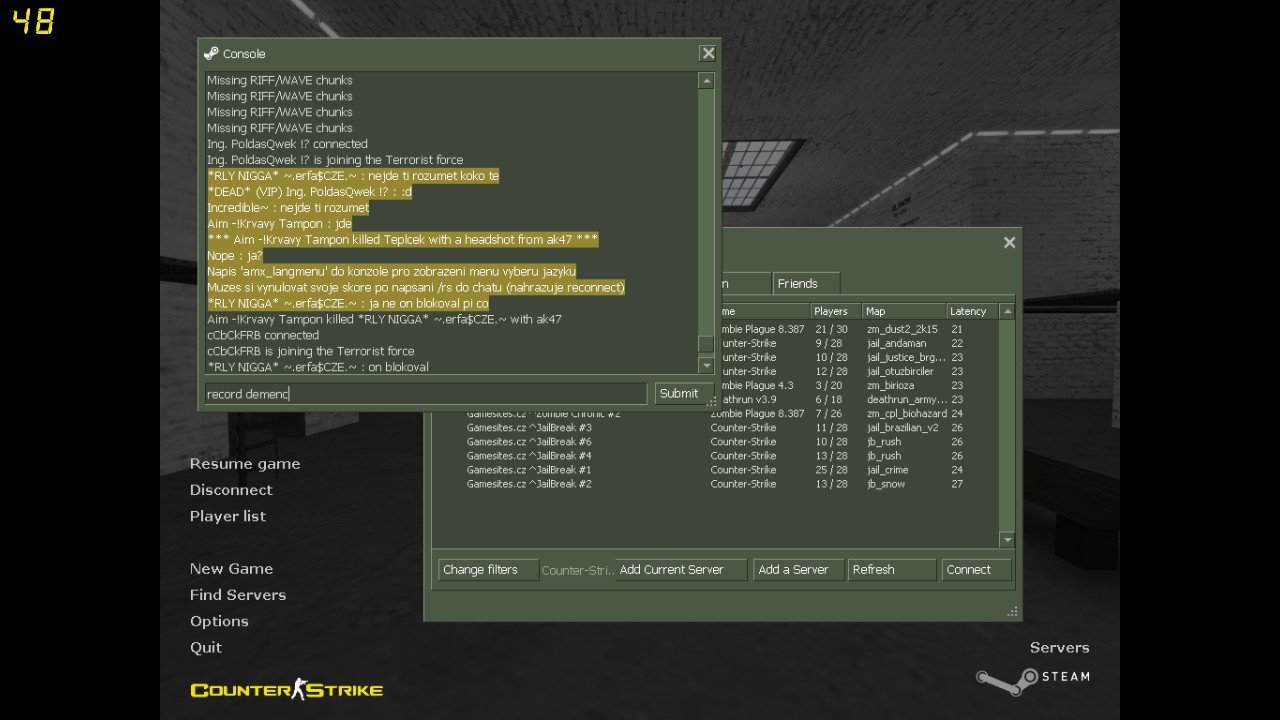Open Find Servers from main menu
This screenshot has height=720, width=1280.
(x=238, y=595)
